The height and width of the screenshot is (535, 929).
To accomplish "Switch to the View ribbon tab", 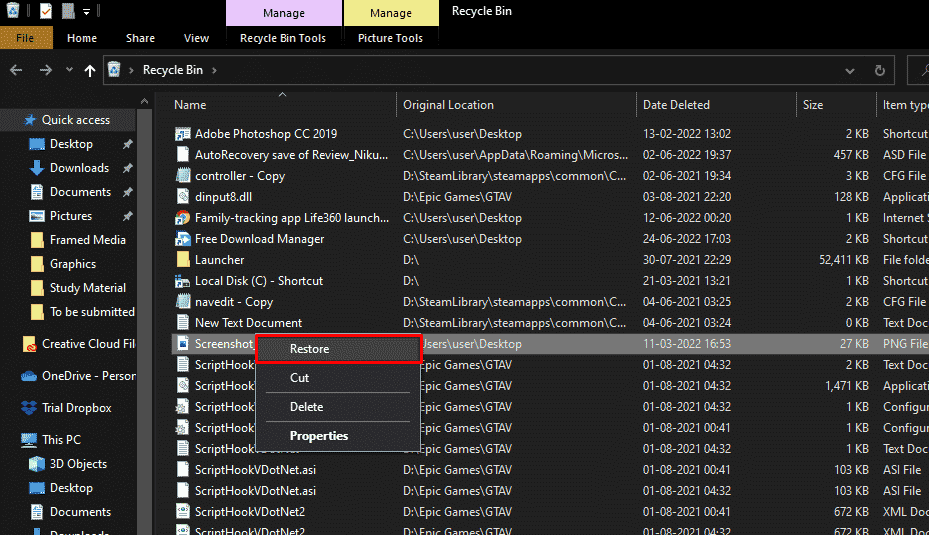I will pos(196,38).
